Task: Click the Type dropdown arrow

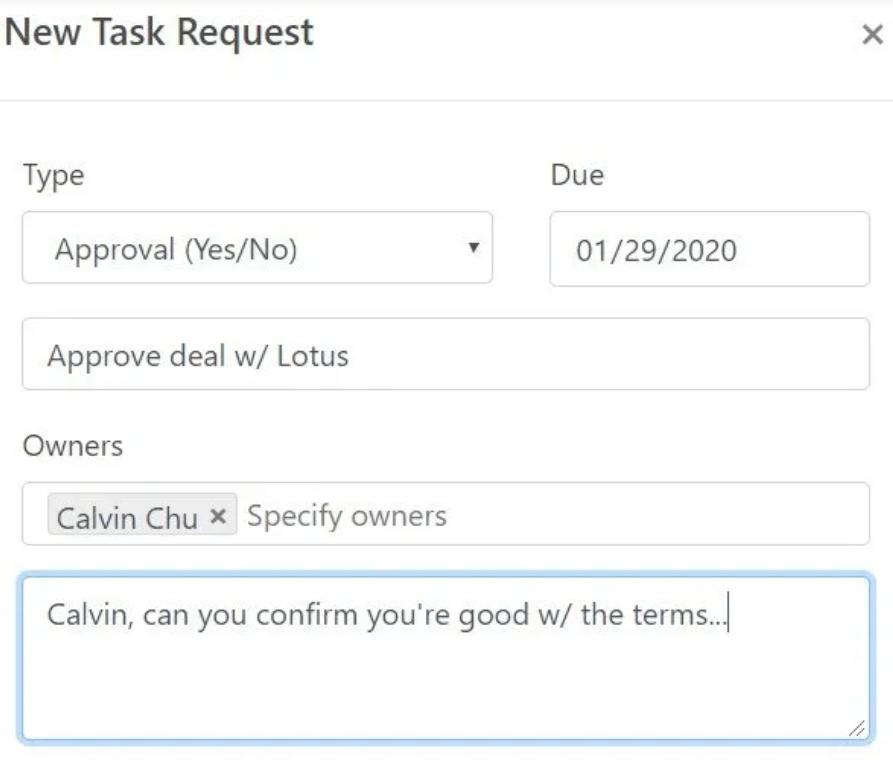Action: 474,247
